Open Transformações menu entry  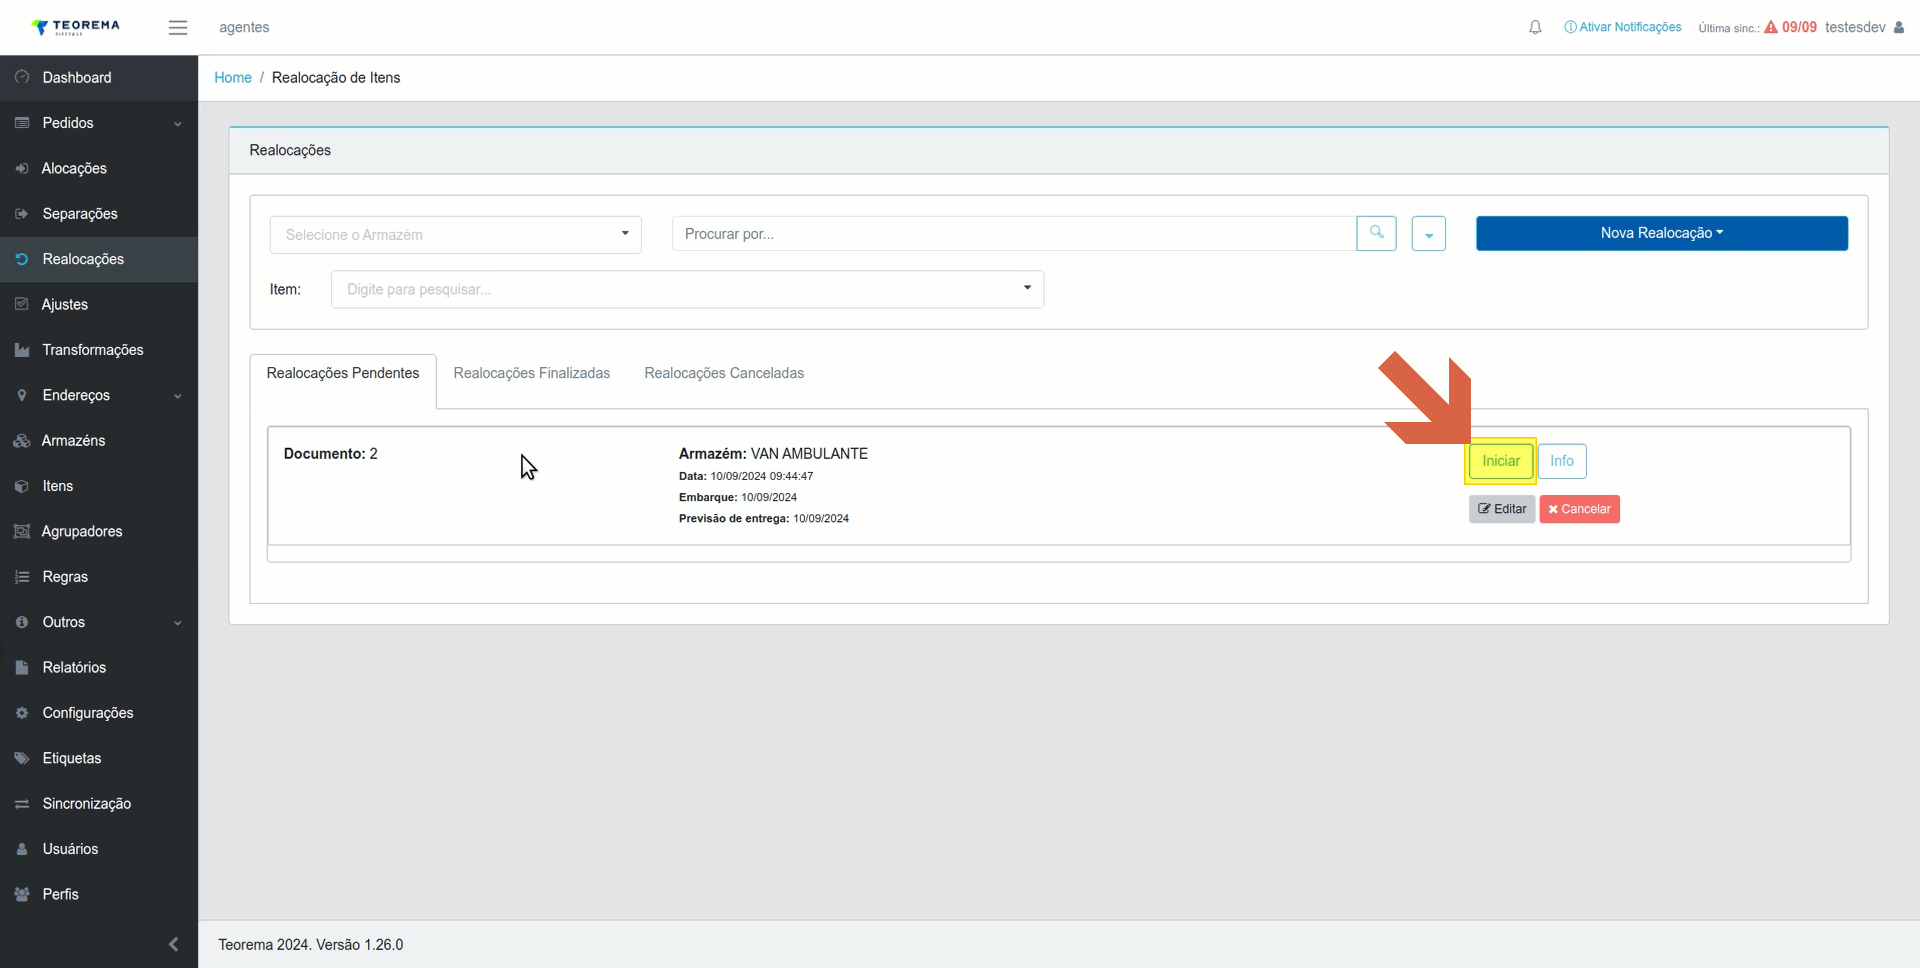(99, 350)
